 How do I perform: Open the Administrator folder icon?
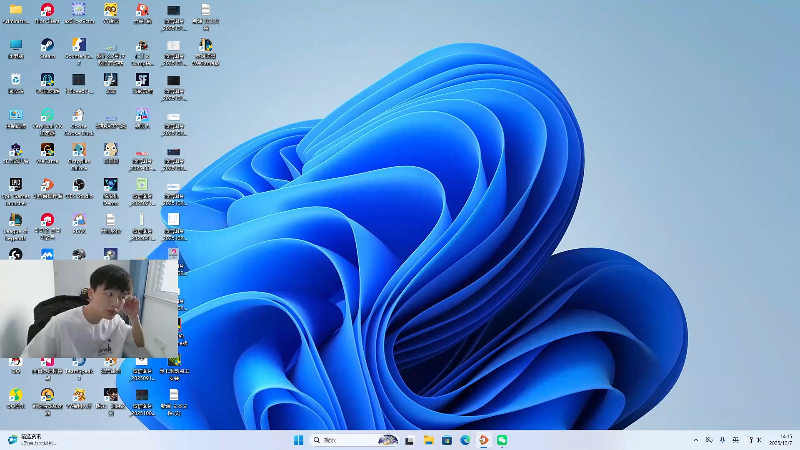16,10
